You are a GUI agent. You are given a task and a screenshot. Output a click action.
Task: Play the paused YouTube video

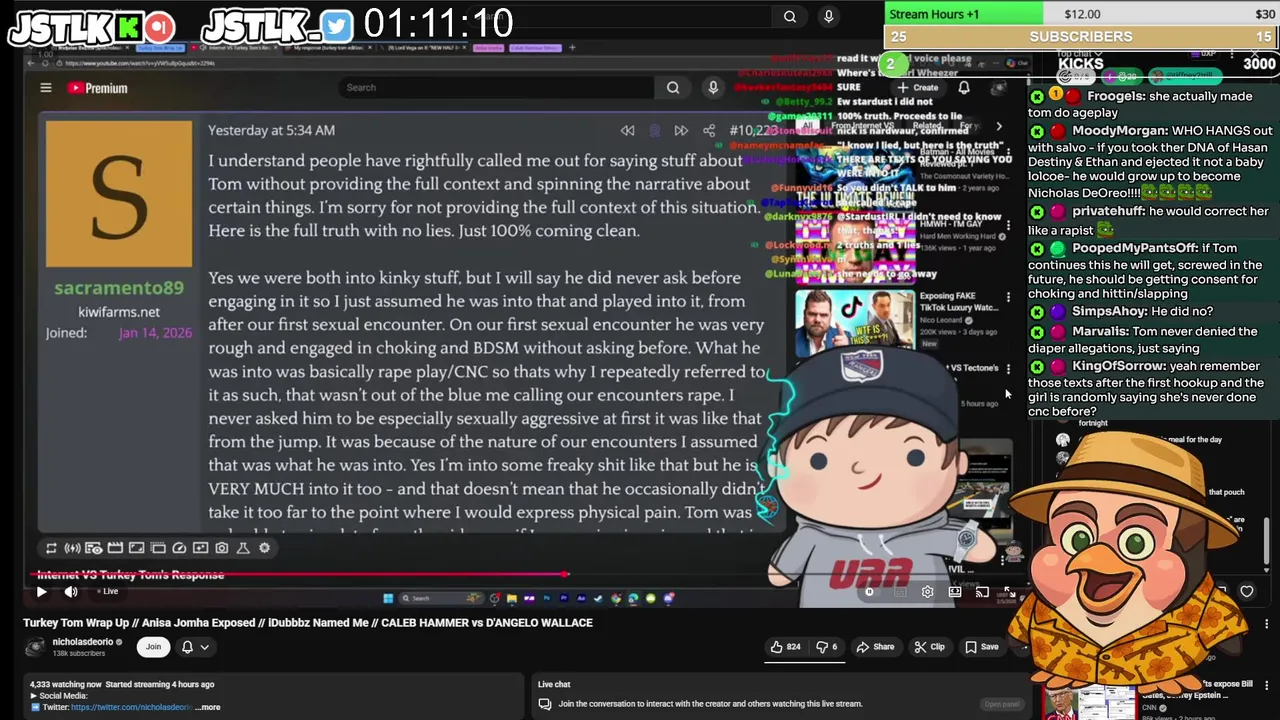(x=41, y=592)
